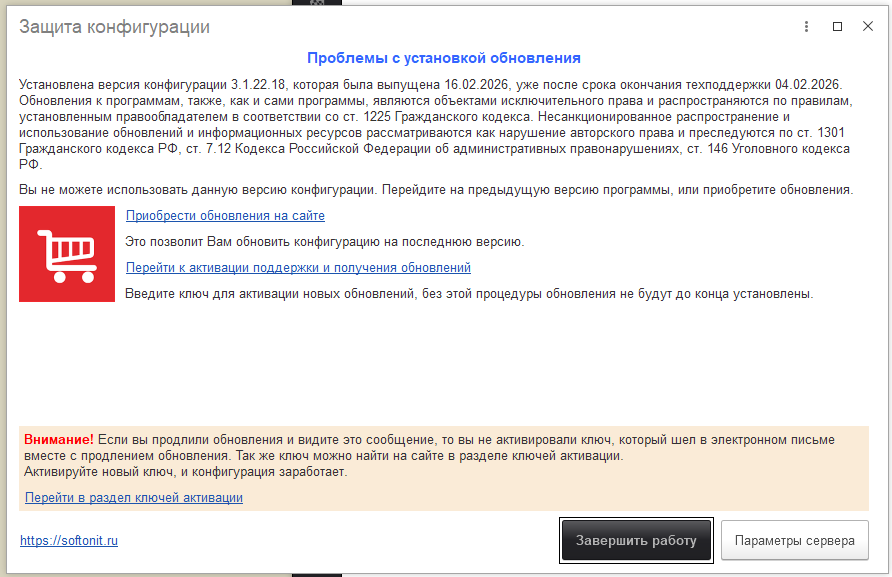Screen dimensions: 892x577
Task: Close the Защита конфигурации dialog
Action: click(x=866, y=27)
